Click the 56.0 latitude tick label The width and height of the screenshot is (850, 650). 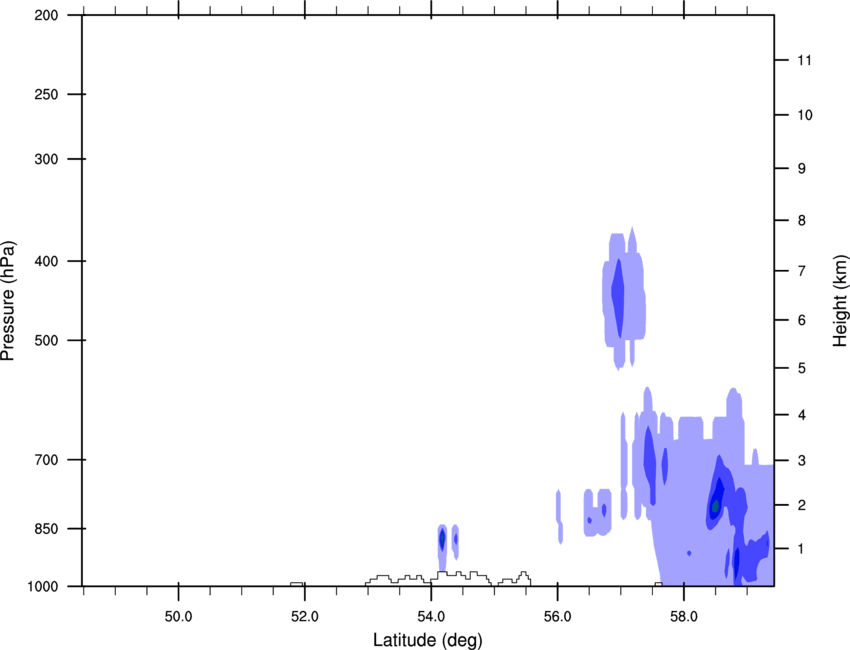558,617
